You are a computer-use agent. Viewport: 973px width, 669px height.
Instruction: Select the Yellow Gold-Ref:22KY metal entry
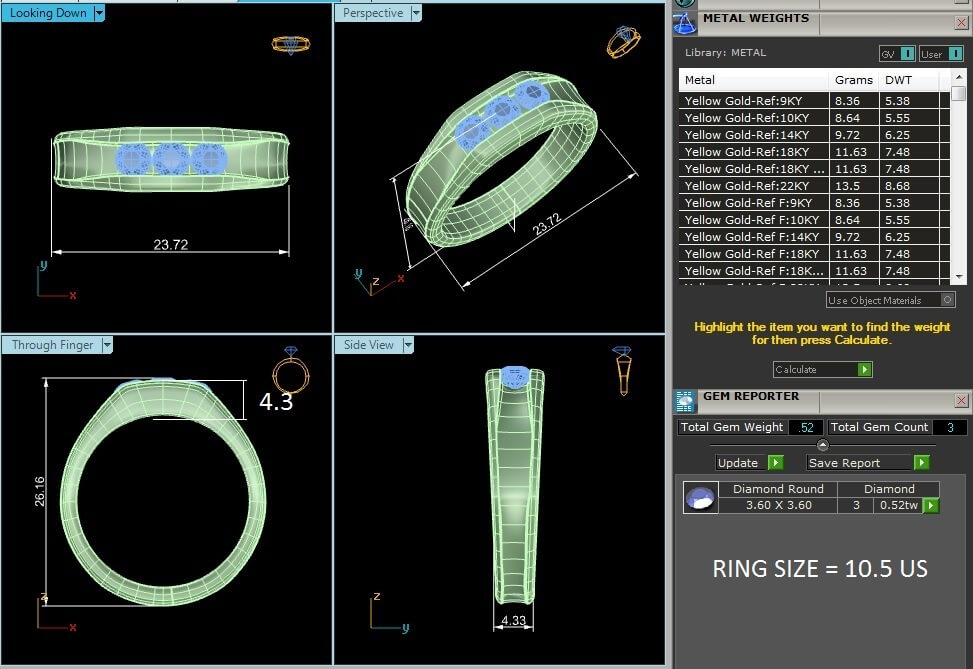point(752,186)
